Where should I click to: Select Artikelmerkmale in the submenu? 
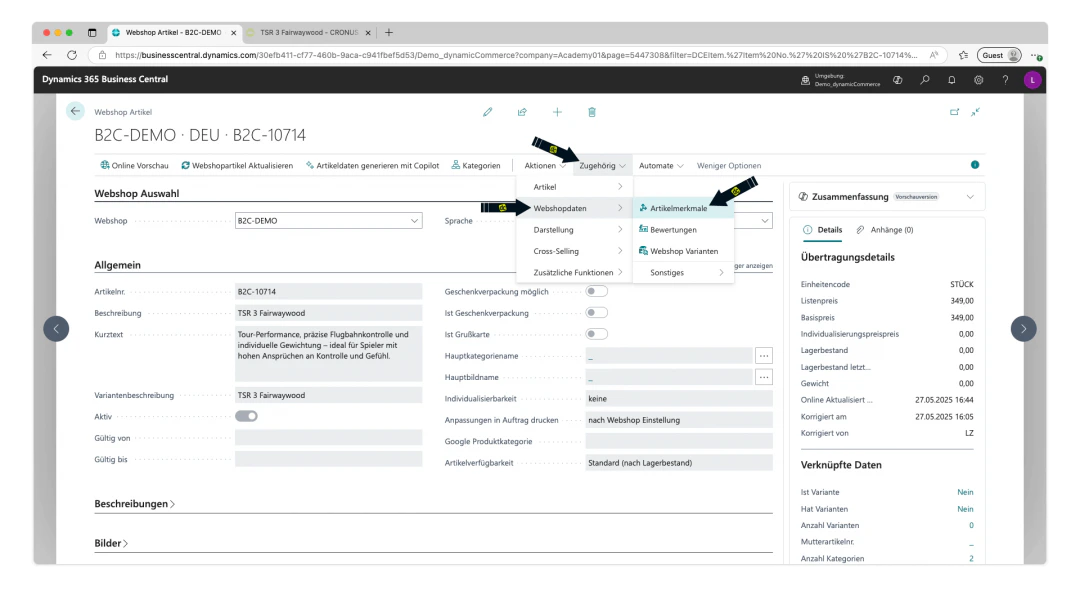tap(683, 208)
